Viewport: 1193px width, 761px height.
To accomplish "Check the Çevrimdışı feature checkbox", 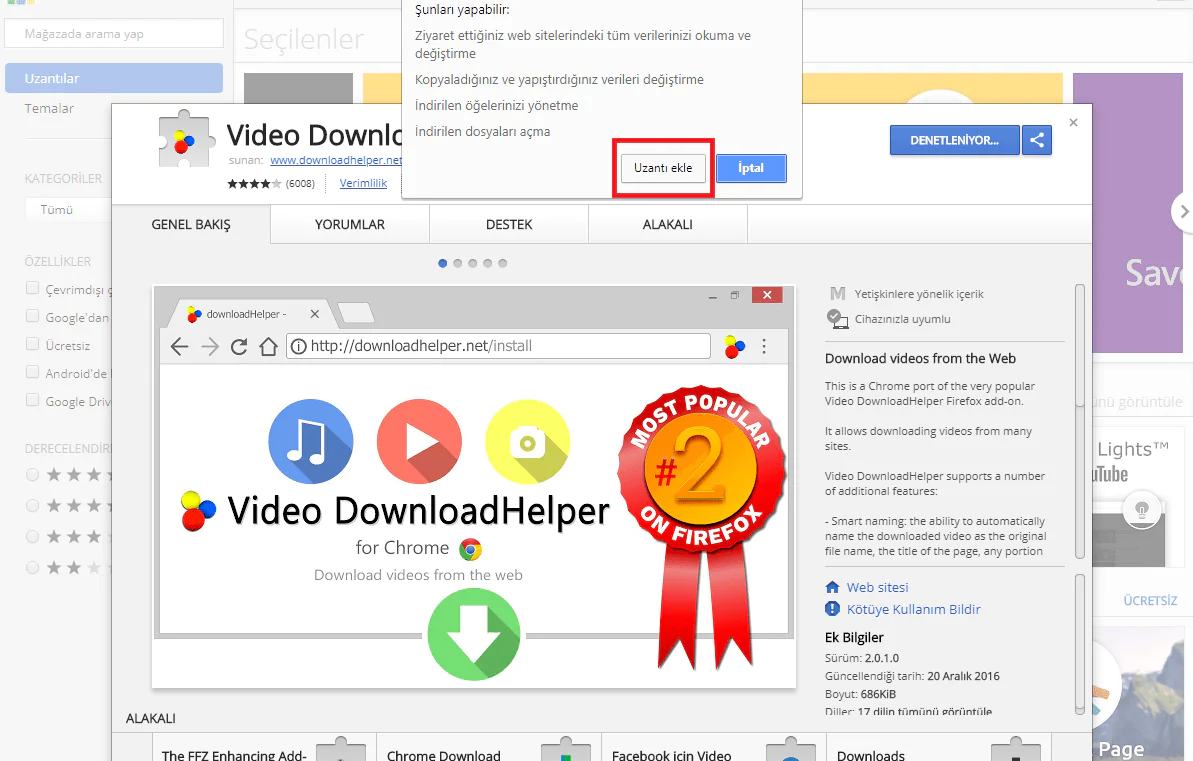I will click(33, 289).
